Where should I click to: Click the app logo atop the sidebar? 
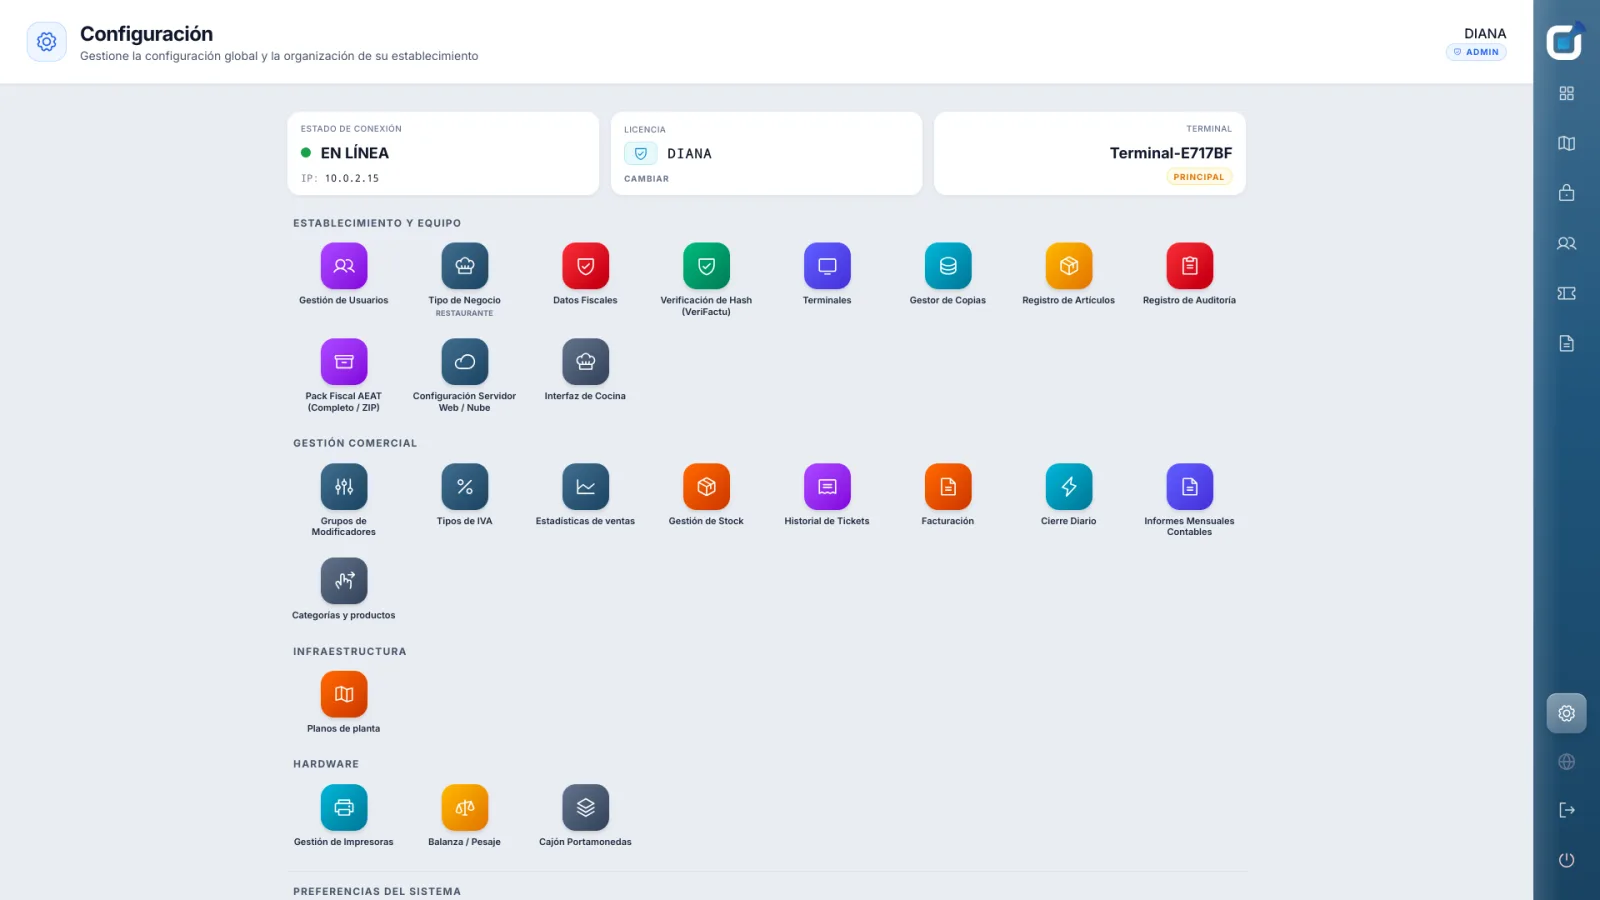(x=1566, y=41)
